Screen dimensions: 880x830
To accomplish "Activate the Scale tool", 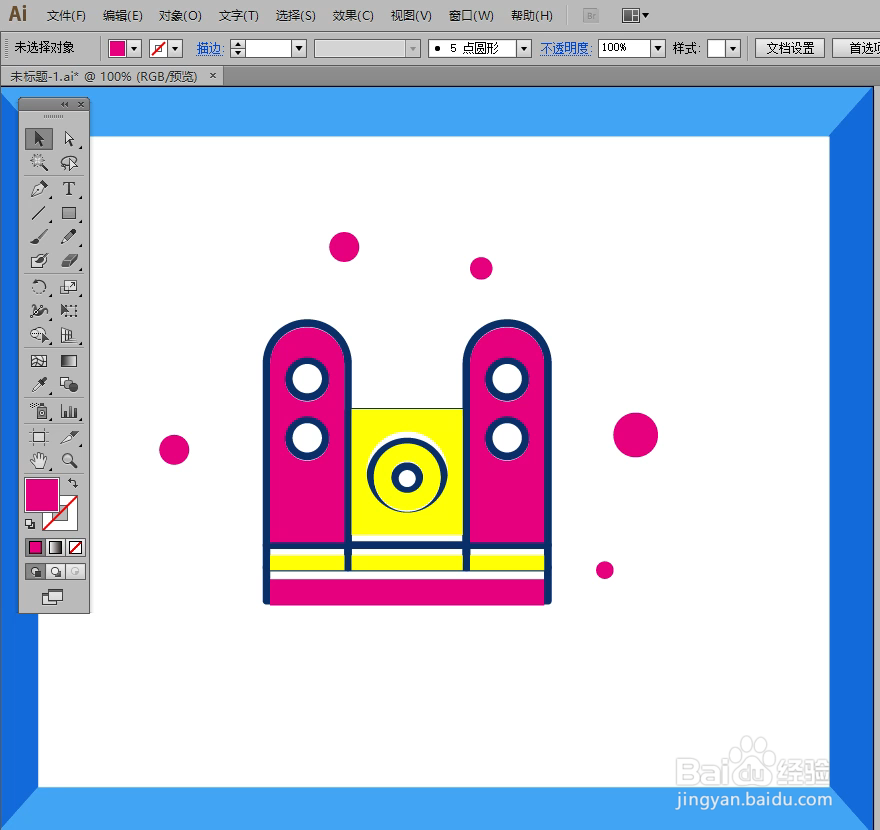I will click(x=69, y=287).
